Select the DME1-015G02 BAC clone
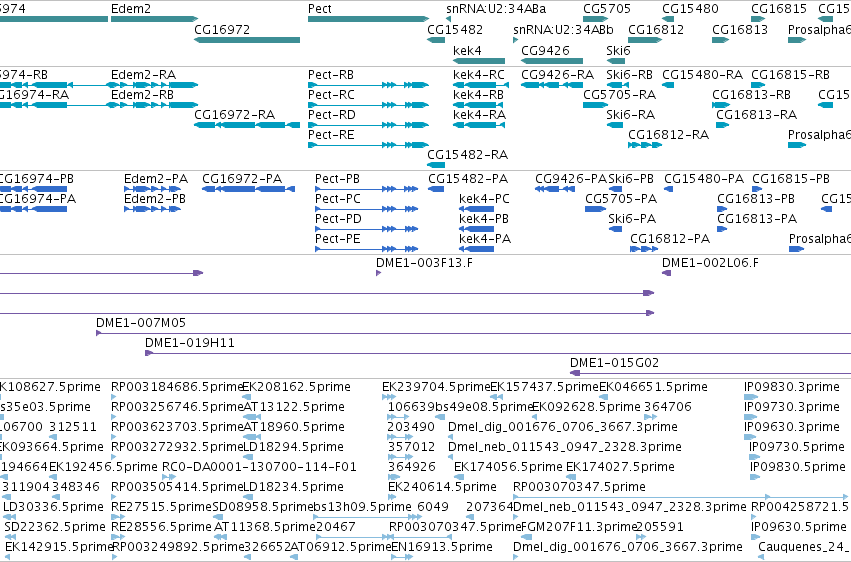This screenshot has height=562, width=851. tap(710, 373)
